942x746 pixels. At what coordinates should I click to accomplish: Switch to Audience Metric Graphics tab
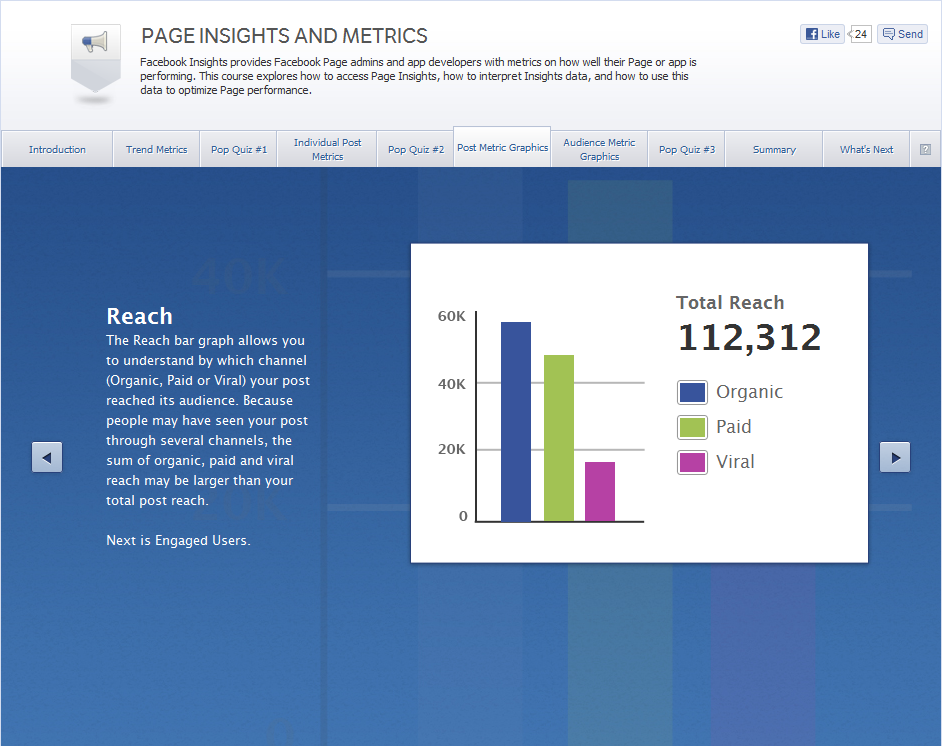599,150
